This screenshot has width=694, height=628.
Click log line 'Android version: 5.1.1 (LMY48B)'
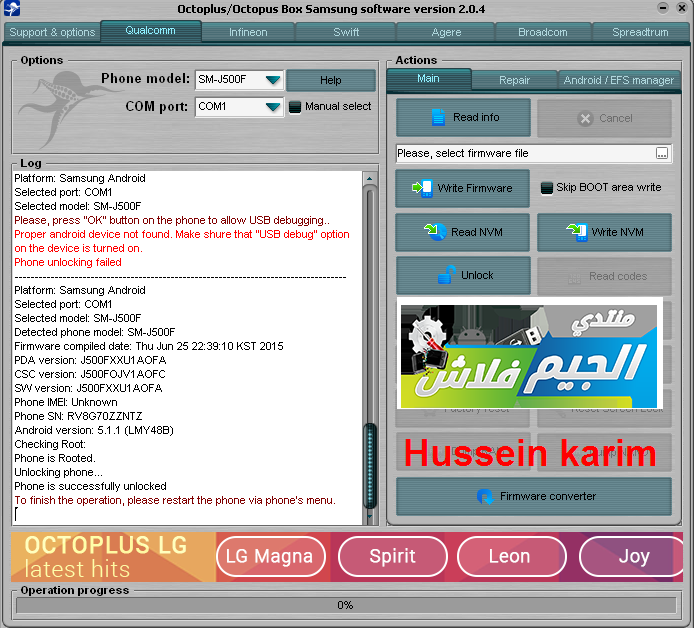click(94, 431)
